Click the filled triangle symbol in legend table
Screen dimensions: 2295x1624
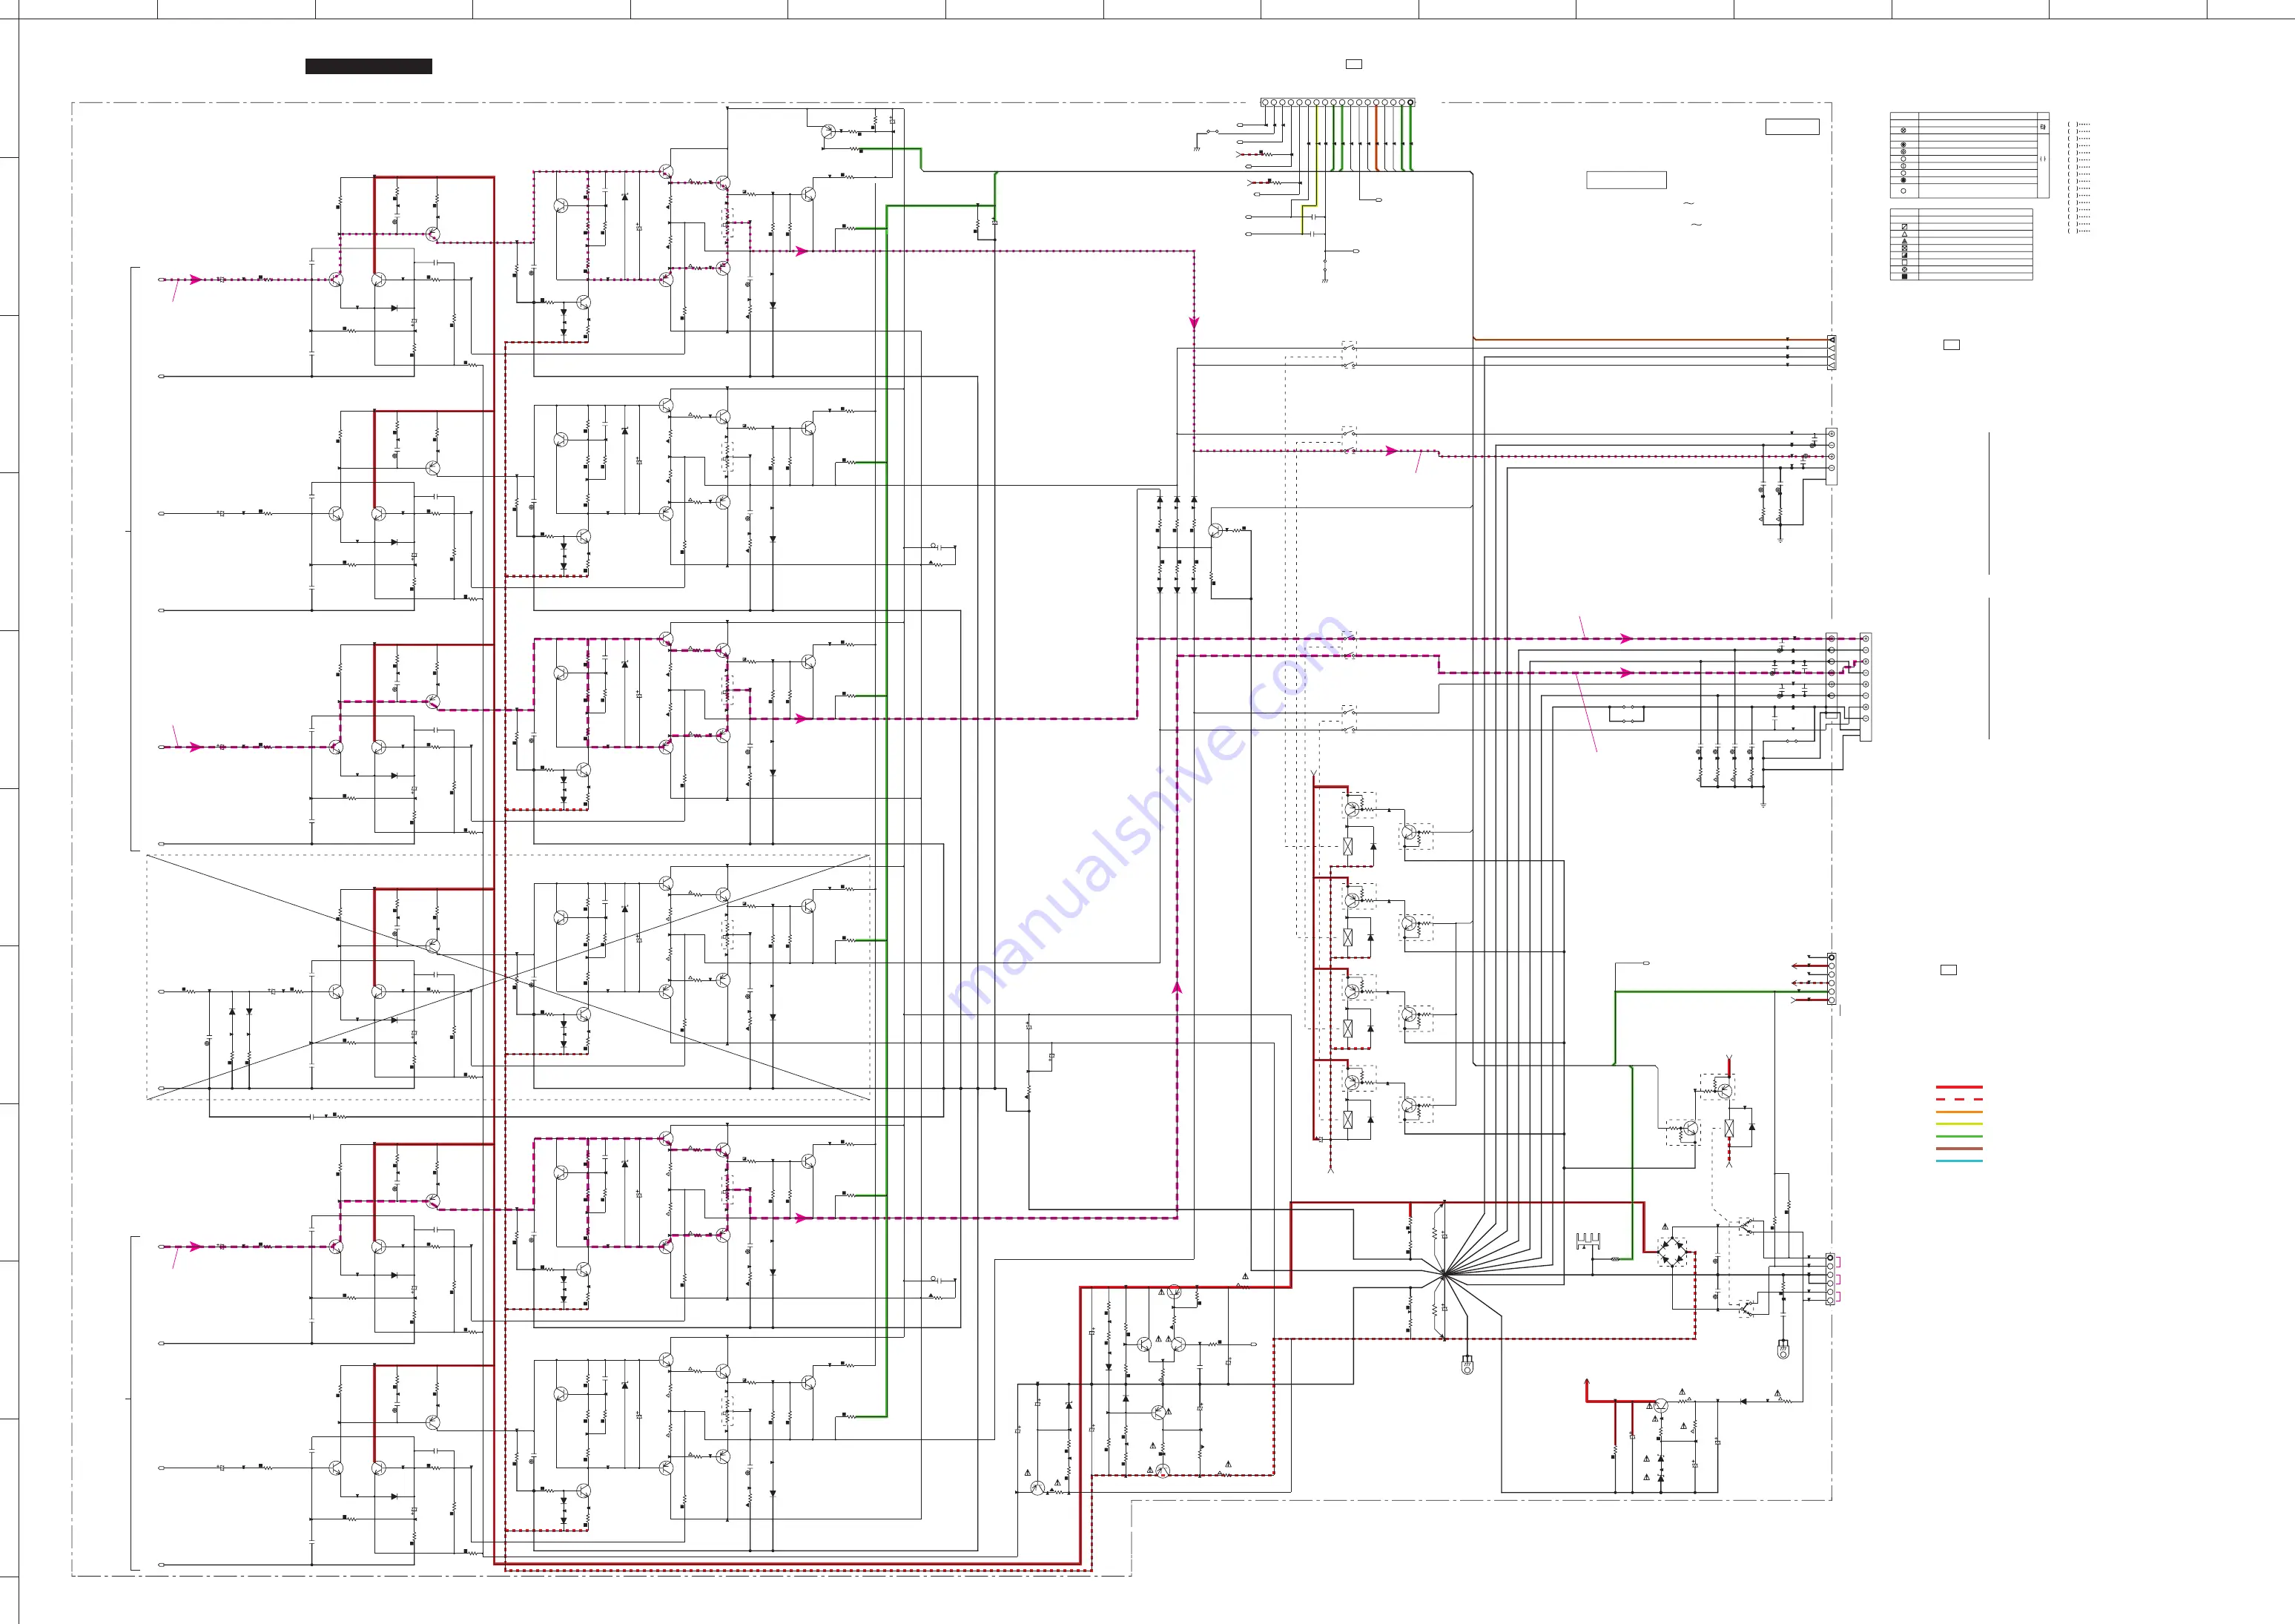pyautogui.click(x=1905, y=241)
